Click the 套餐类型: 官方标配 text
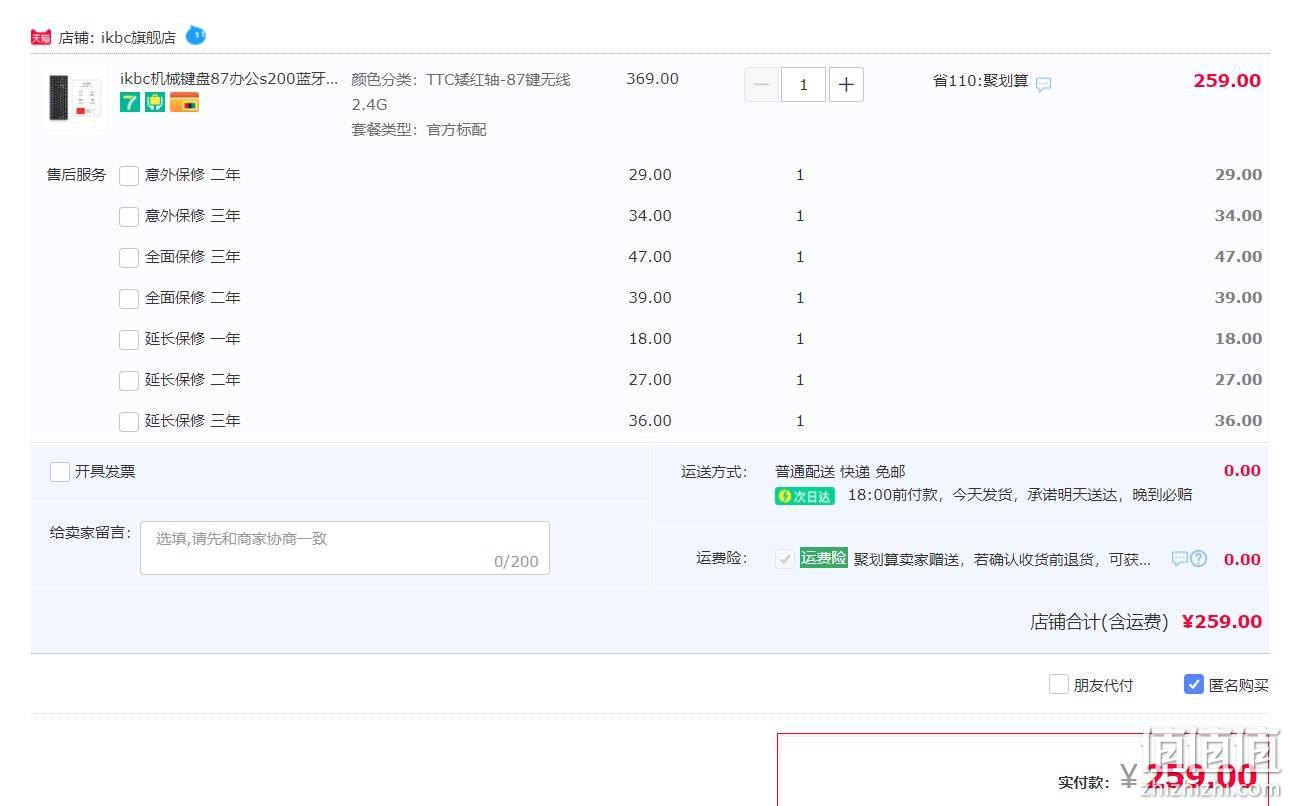Image resolution: width=1290 pixels, height=806 pixels. point(419,130)
